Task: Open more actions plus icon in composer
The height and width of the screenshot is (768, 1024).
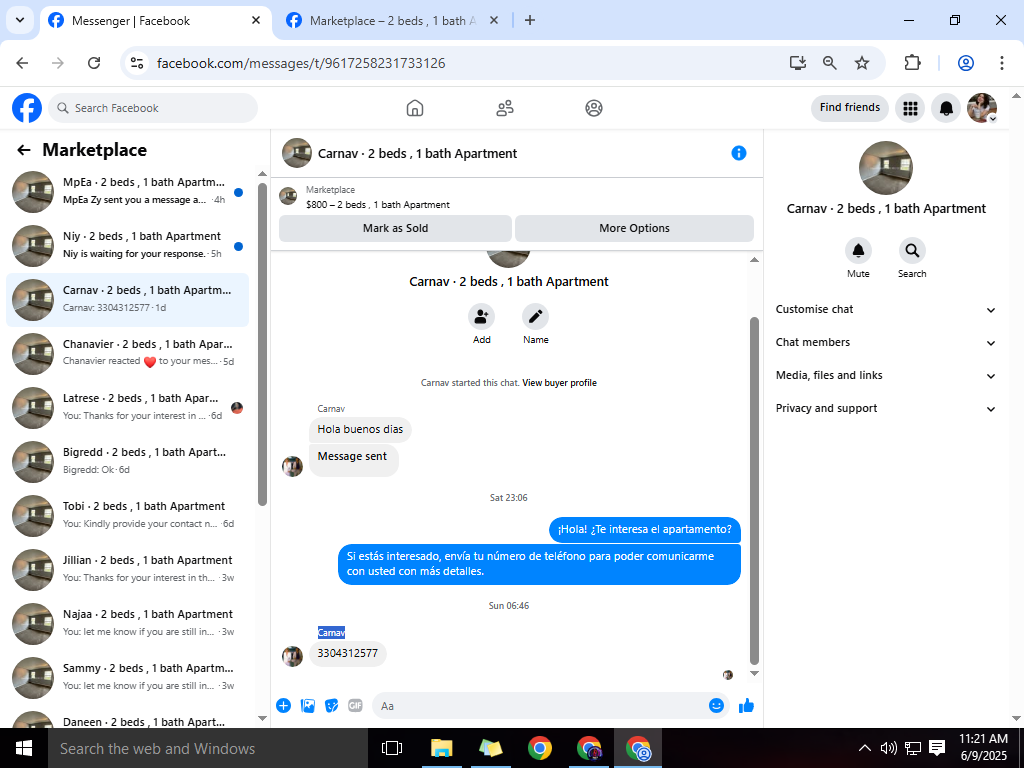Action: (283, 705)
